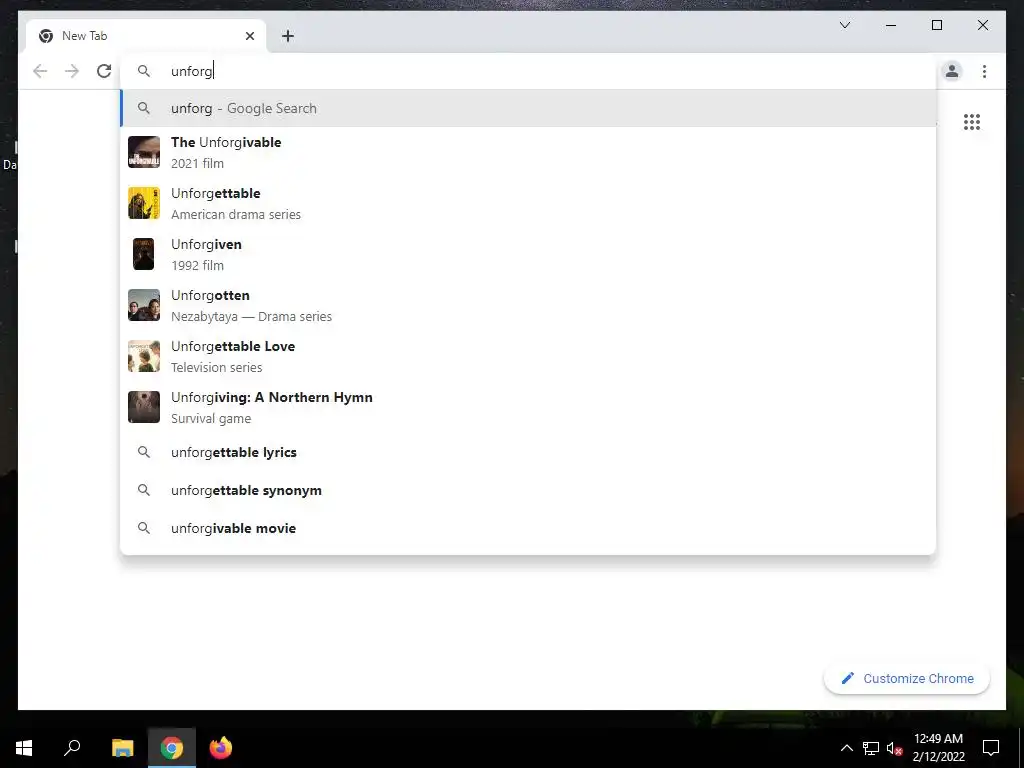Viewport: 1024px width, 768px height.
Task: Choose 'Unforgettable Love' television series suggestion
Action: (528, 356)
